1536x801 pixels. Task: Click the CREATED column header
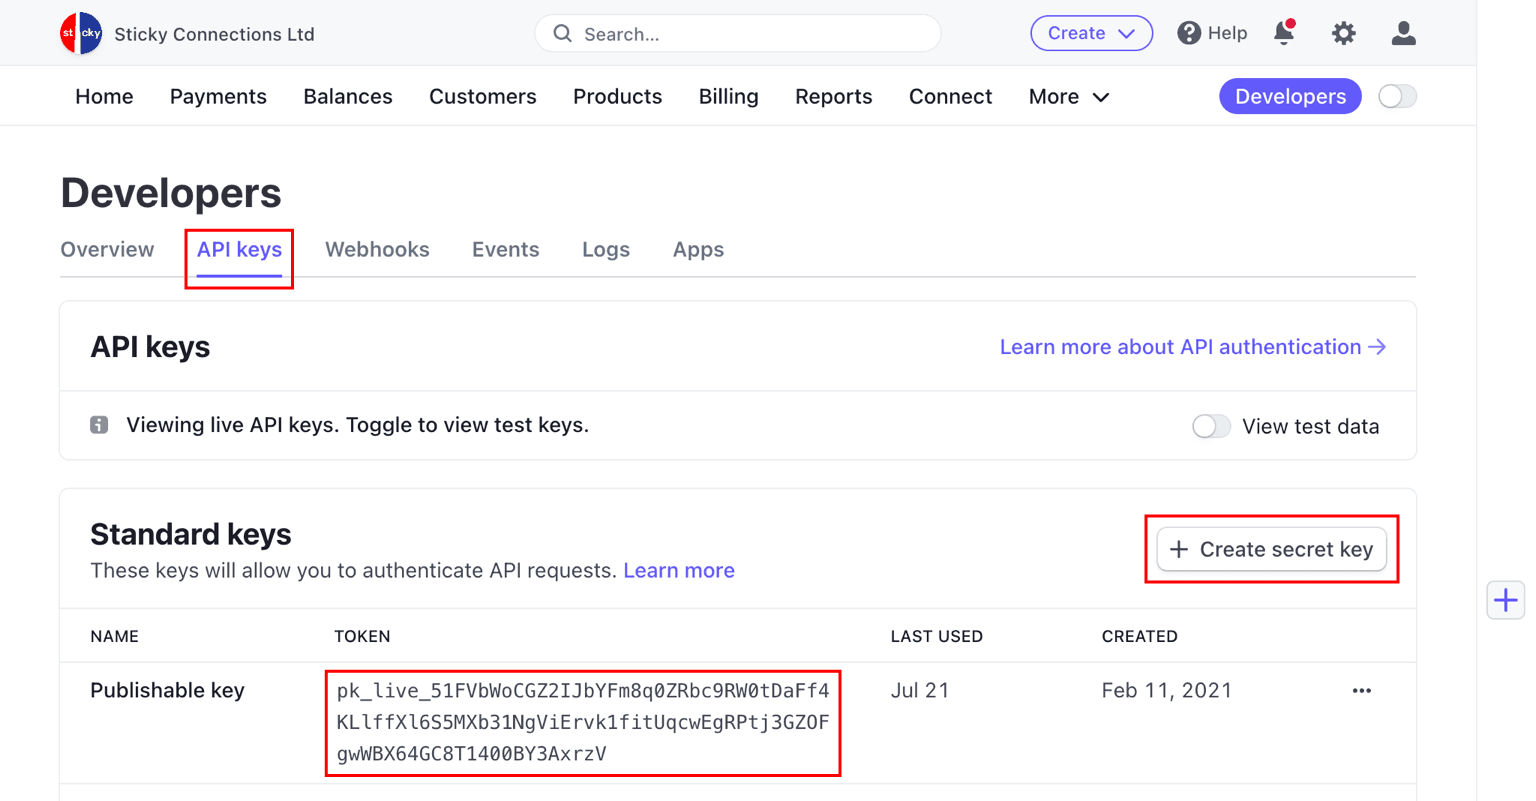point(1140,637)
